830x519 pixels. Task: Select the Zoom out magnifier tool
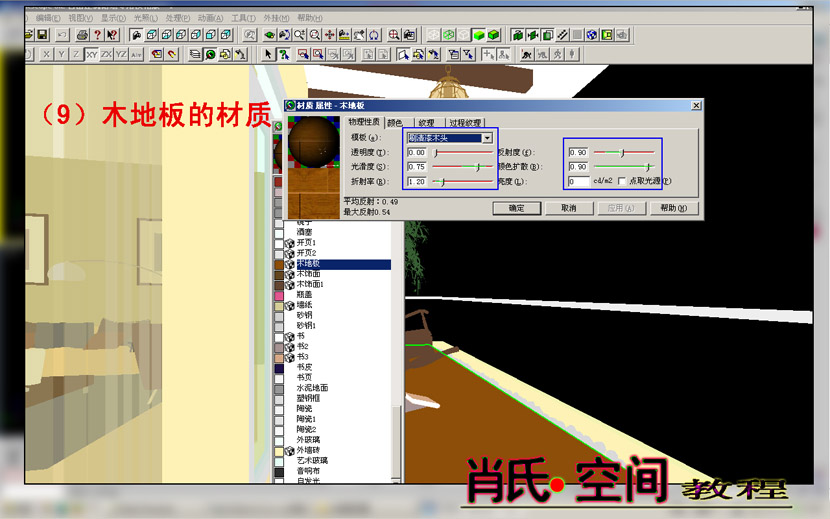(315, 35)
